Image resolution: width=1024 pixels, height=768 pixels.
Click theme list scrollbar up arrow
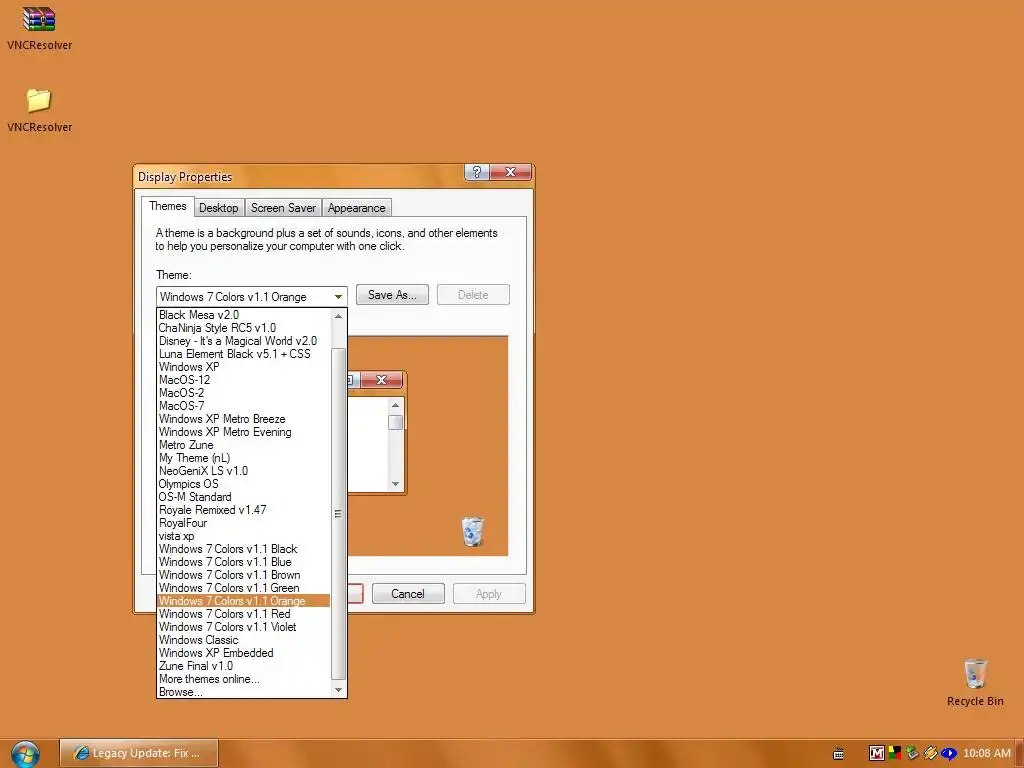(338, 316)
